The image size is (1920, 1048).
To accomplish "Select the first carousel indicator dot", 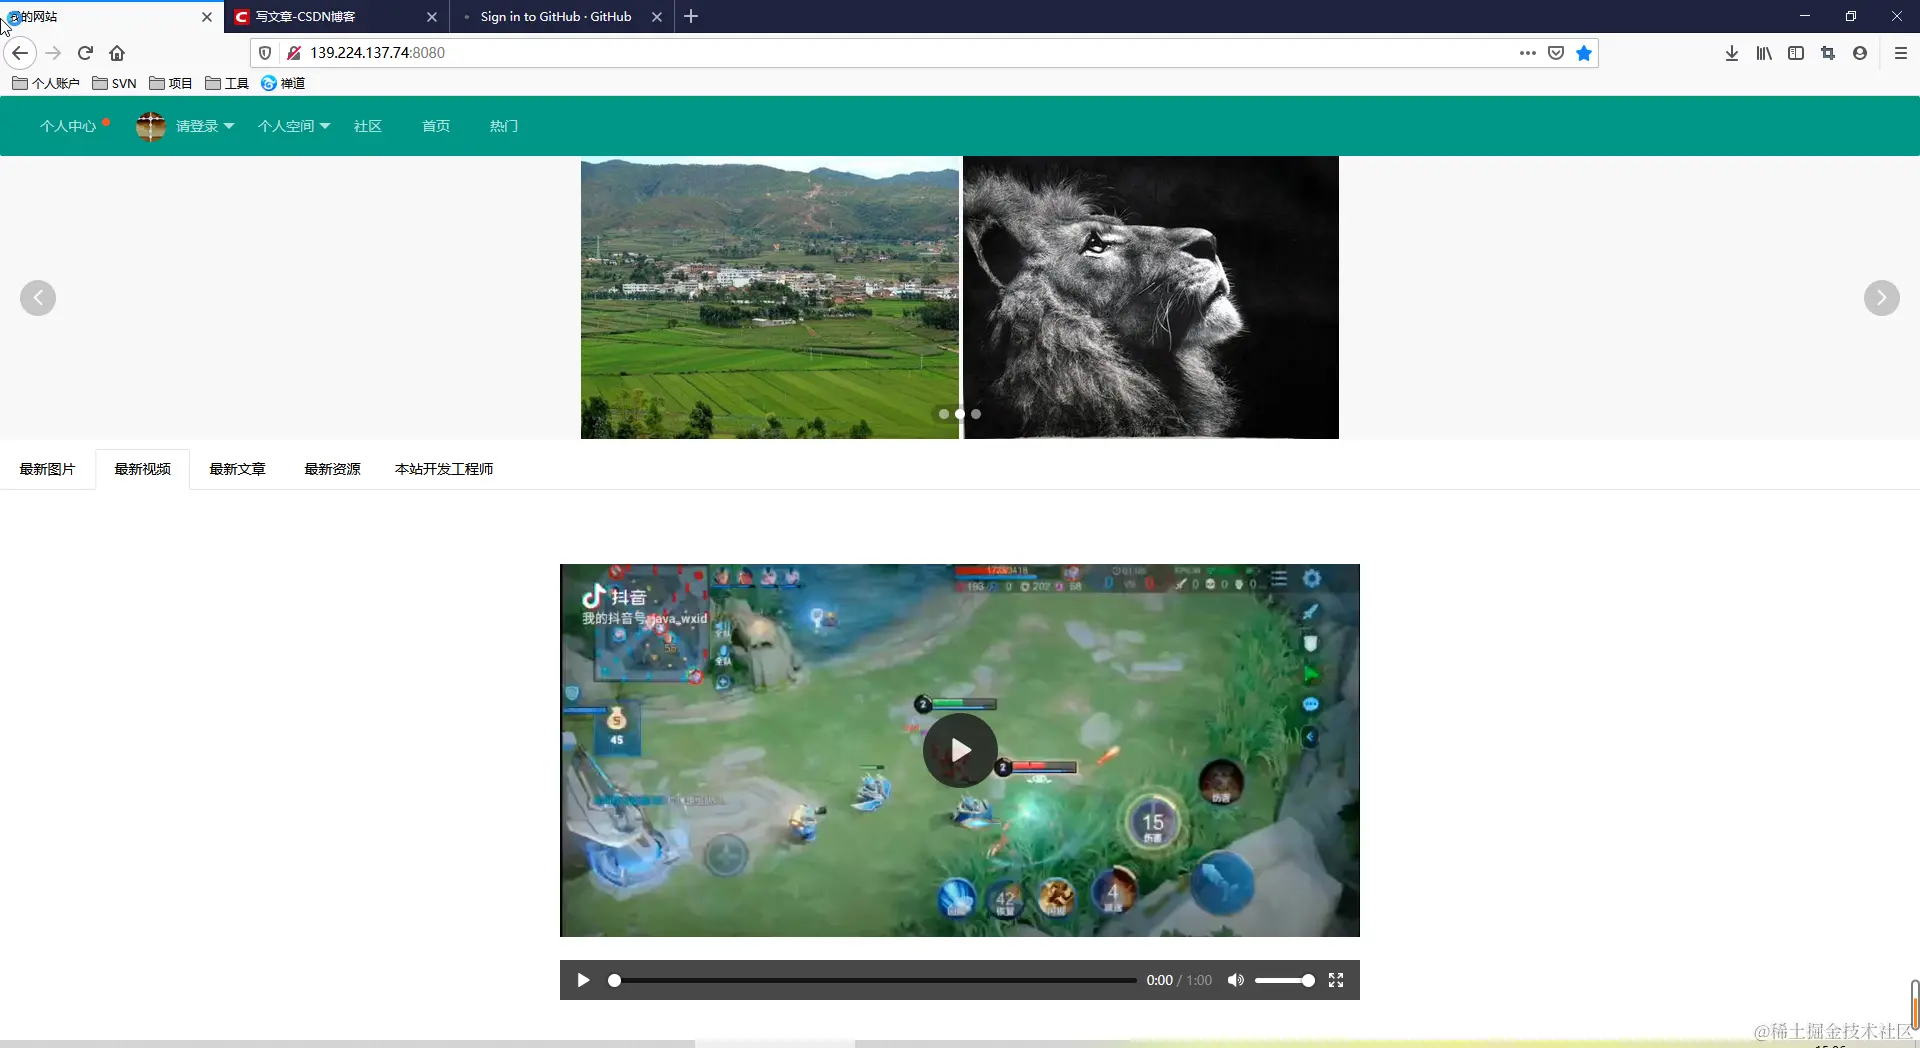I will pyautogui.click(x=944, y=414).
